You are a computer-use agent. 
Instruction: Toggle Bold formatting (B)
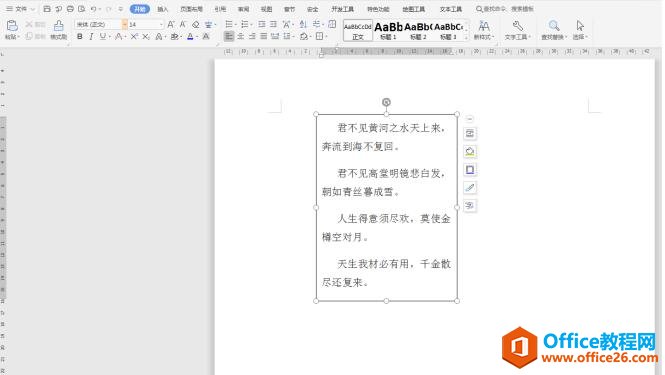pyautogui.click(x=80, y=37)
